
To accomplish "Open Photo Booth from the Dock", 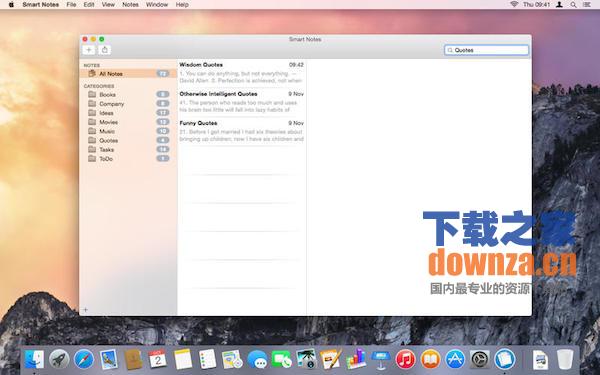I will point(306,359).
